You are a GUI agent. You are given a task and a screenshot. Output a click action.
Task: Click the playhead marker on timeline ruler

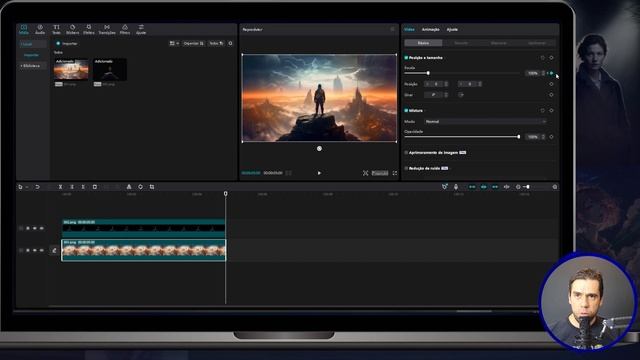(x=225, y=194)
